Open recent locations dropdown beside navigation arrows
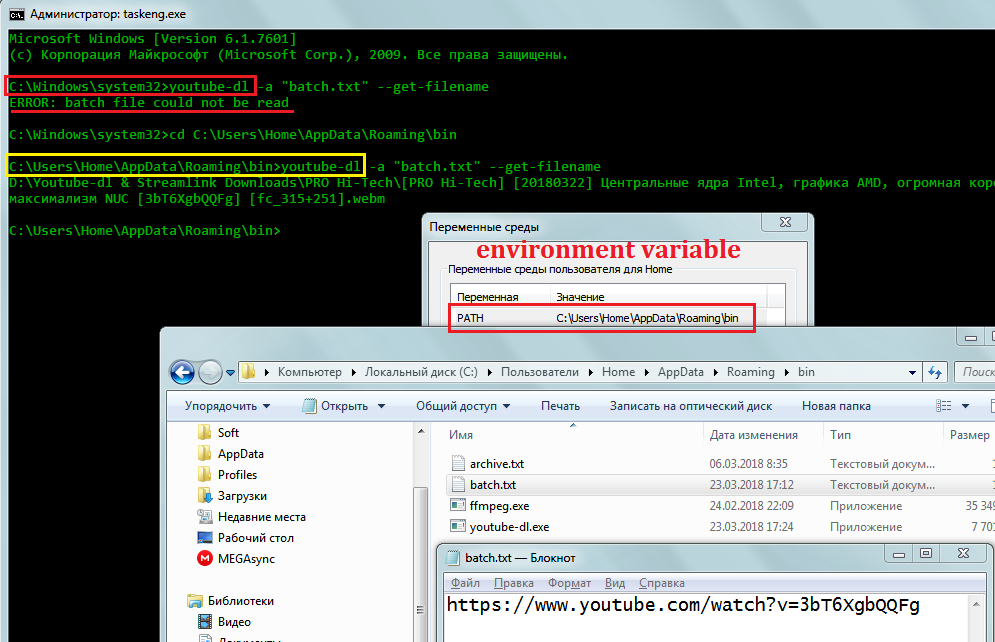 coord(230,373)
